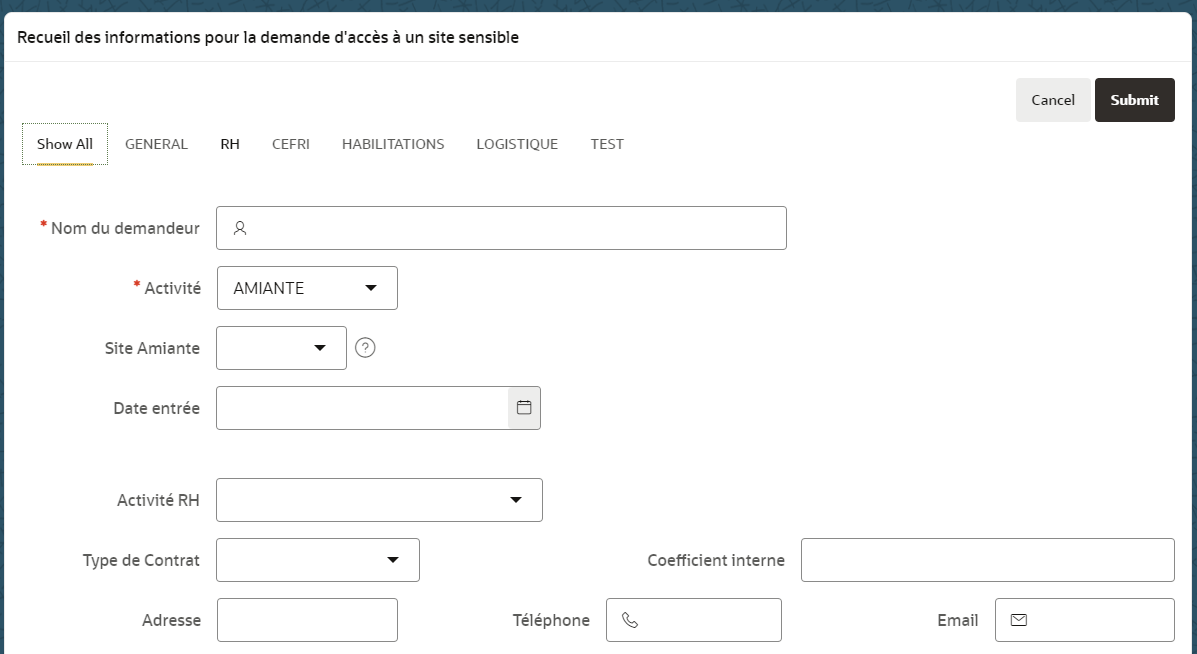Viewport: 1197px width, 654px height.
Task: Click the phone icon in the Téléphone field
Action: (x=627, y=620)
